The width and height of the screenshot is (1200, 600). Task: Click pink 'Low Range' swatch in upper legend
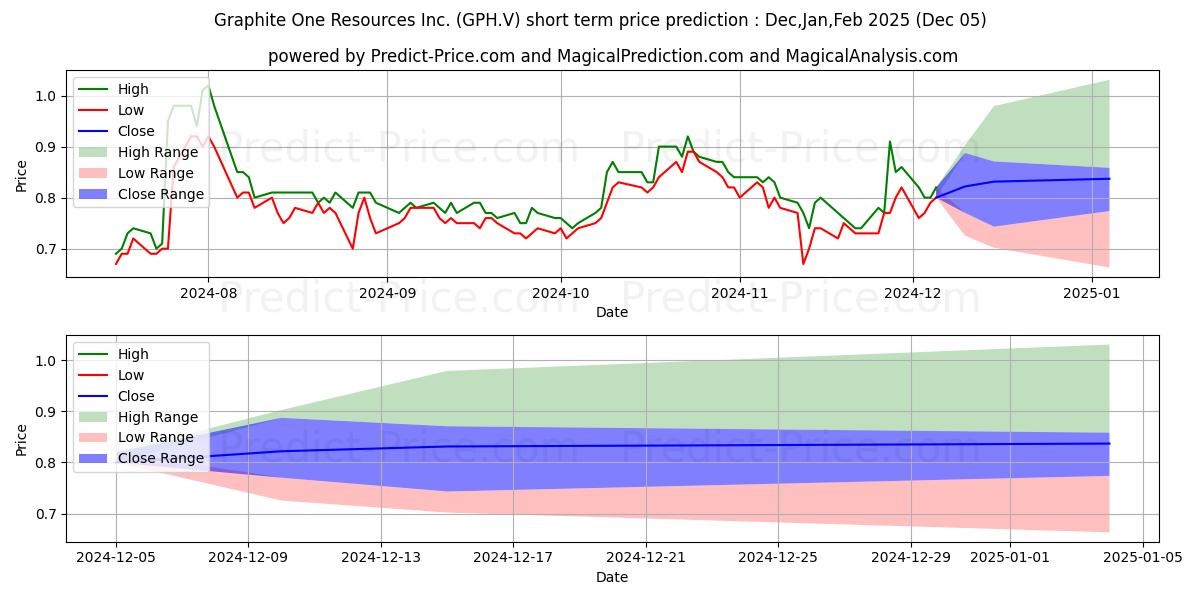point(95,173)
